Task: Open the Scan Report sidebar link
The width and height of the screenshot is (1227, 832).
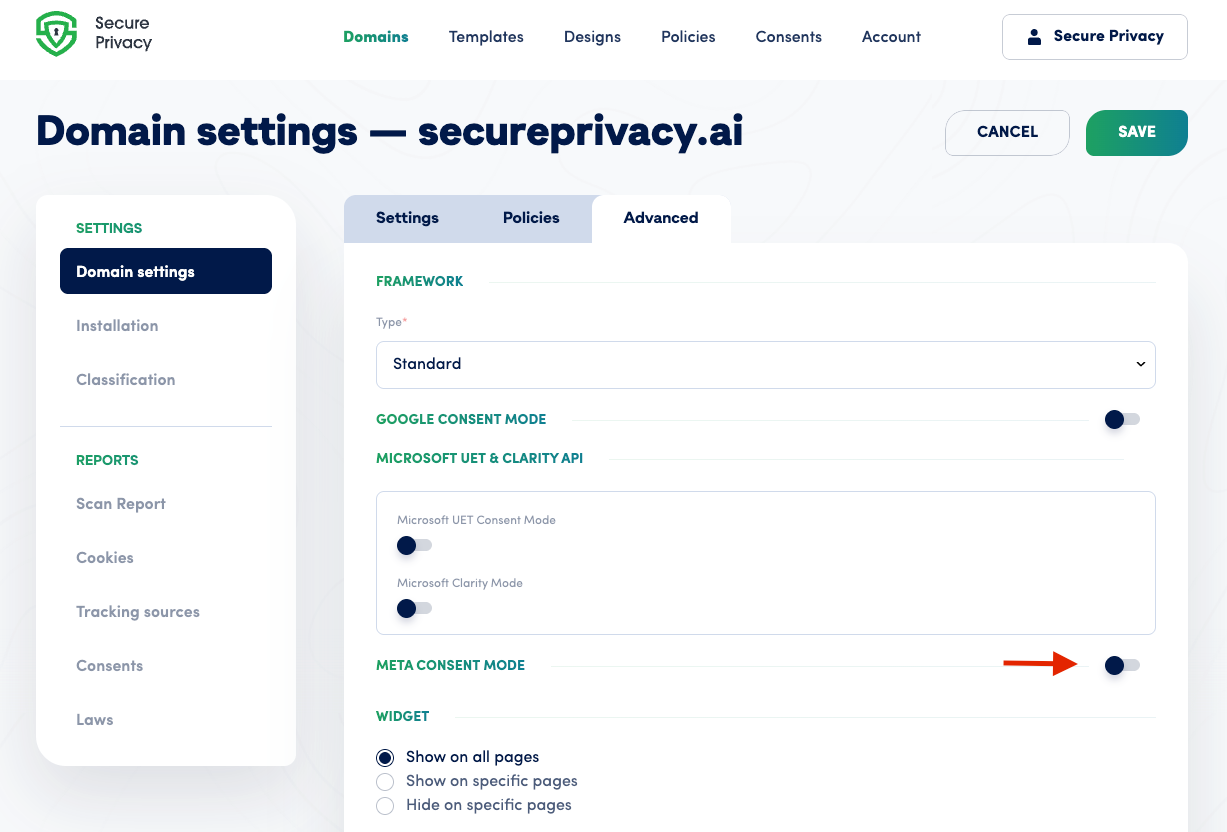Action: point(121,504)
